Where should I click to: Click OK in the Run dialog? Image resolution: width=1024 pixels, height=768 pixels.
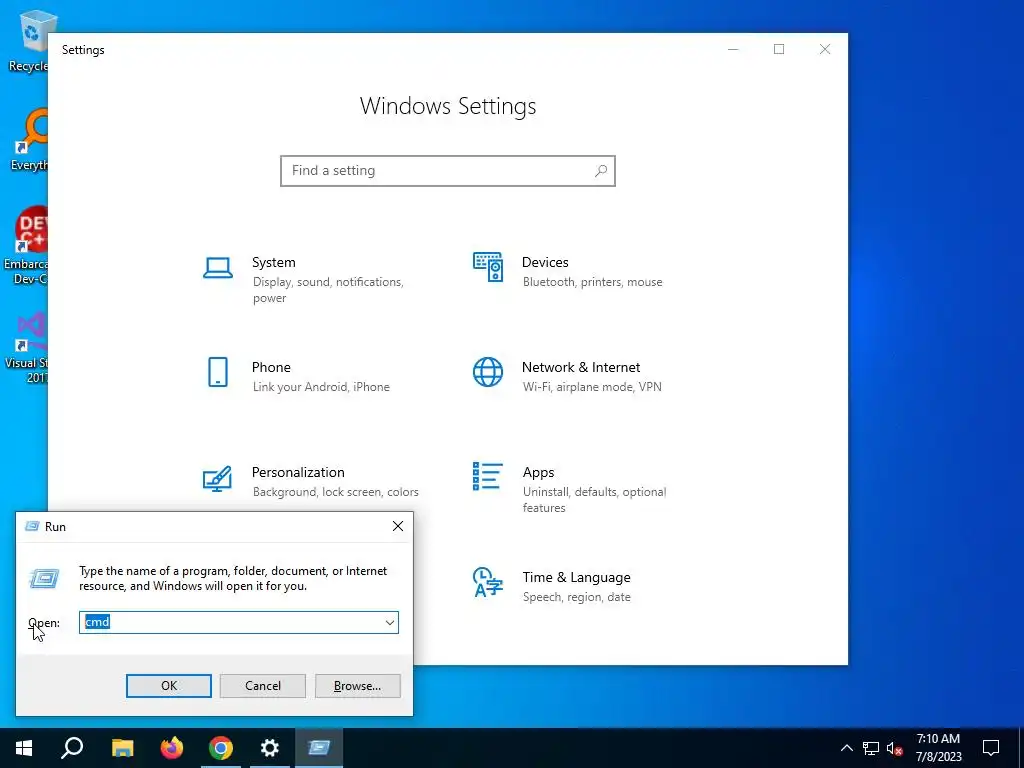click(168, 686)
